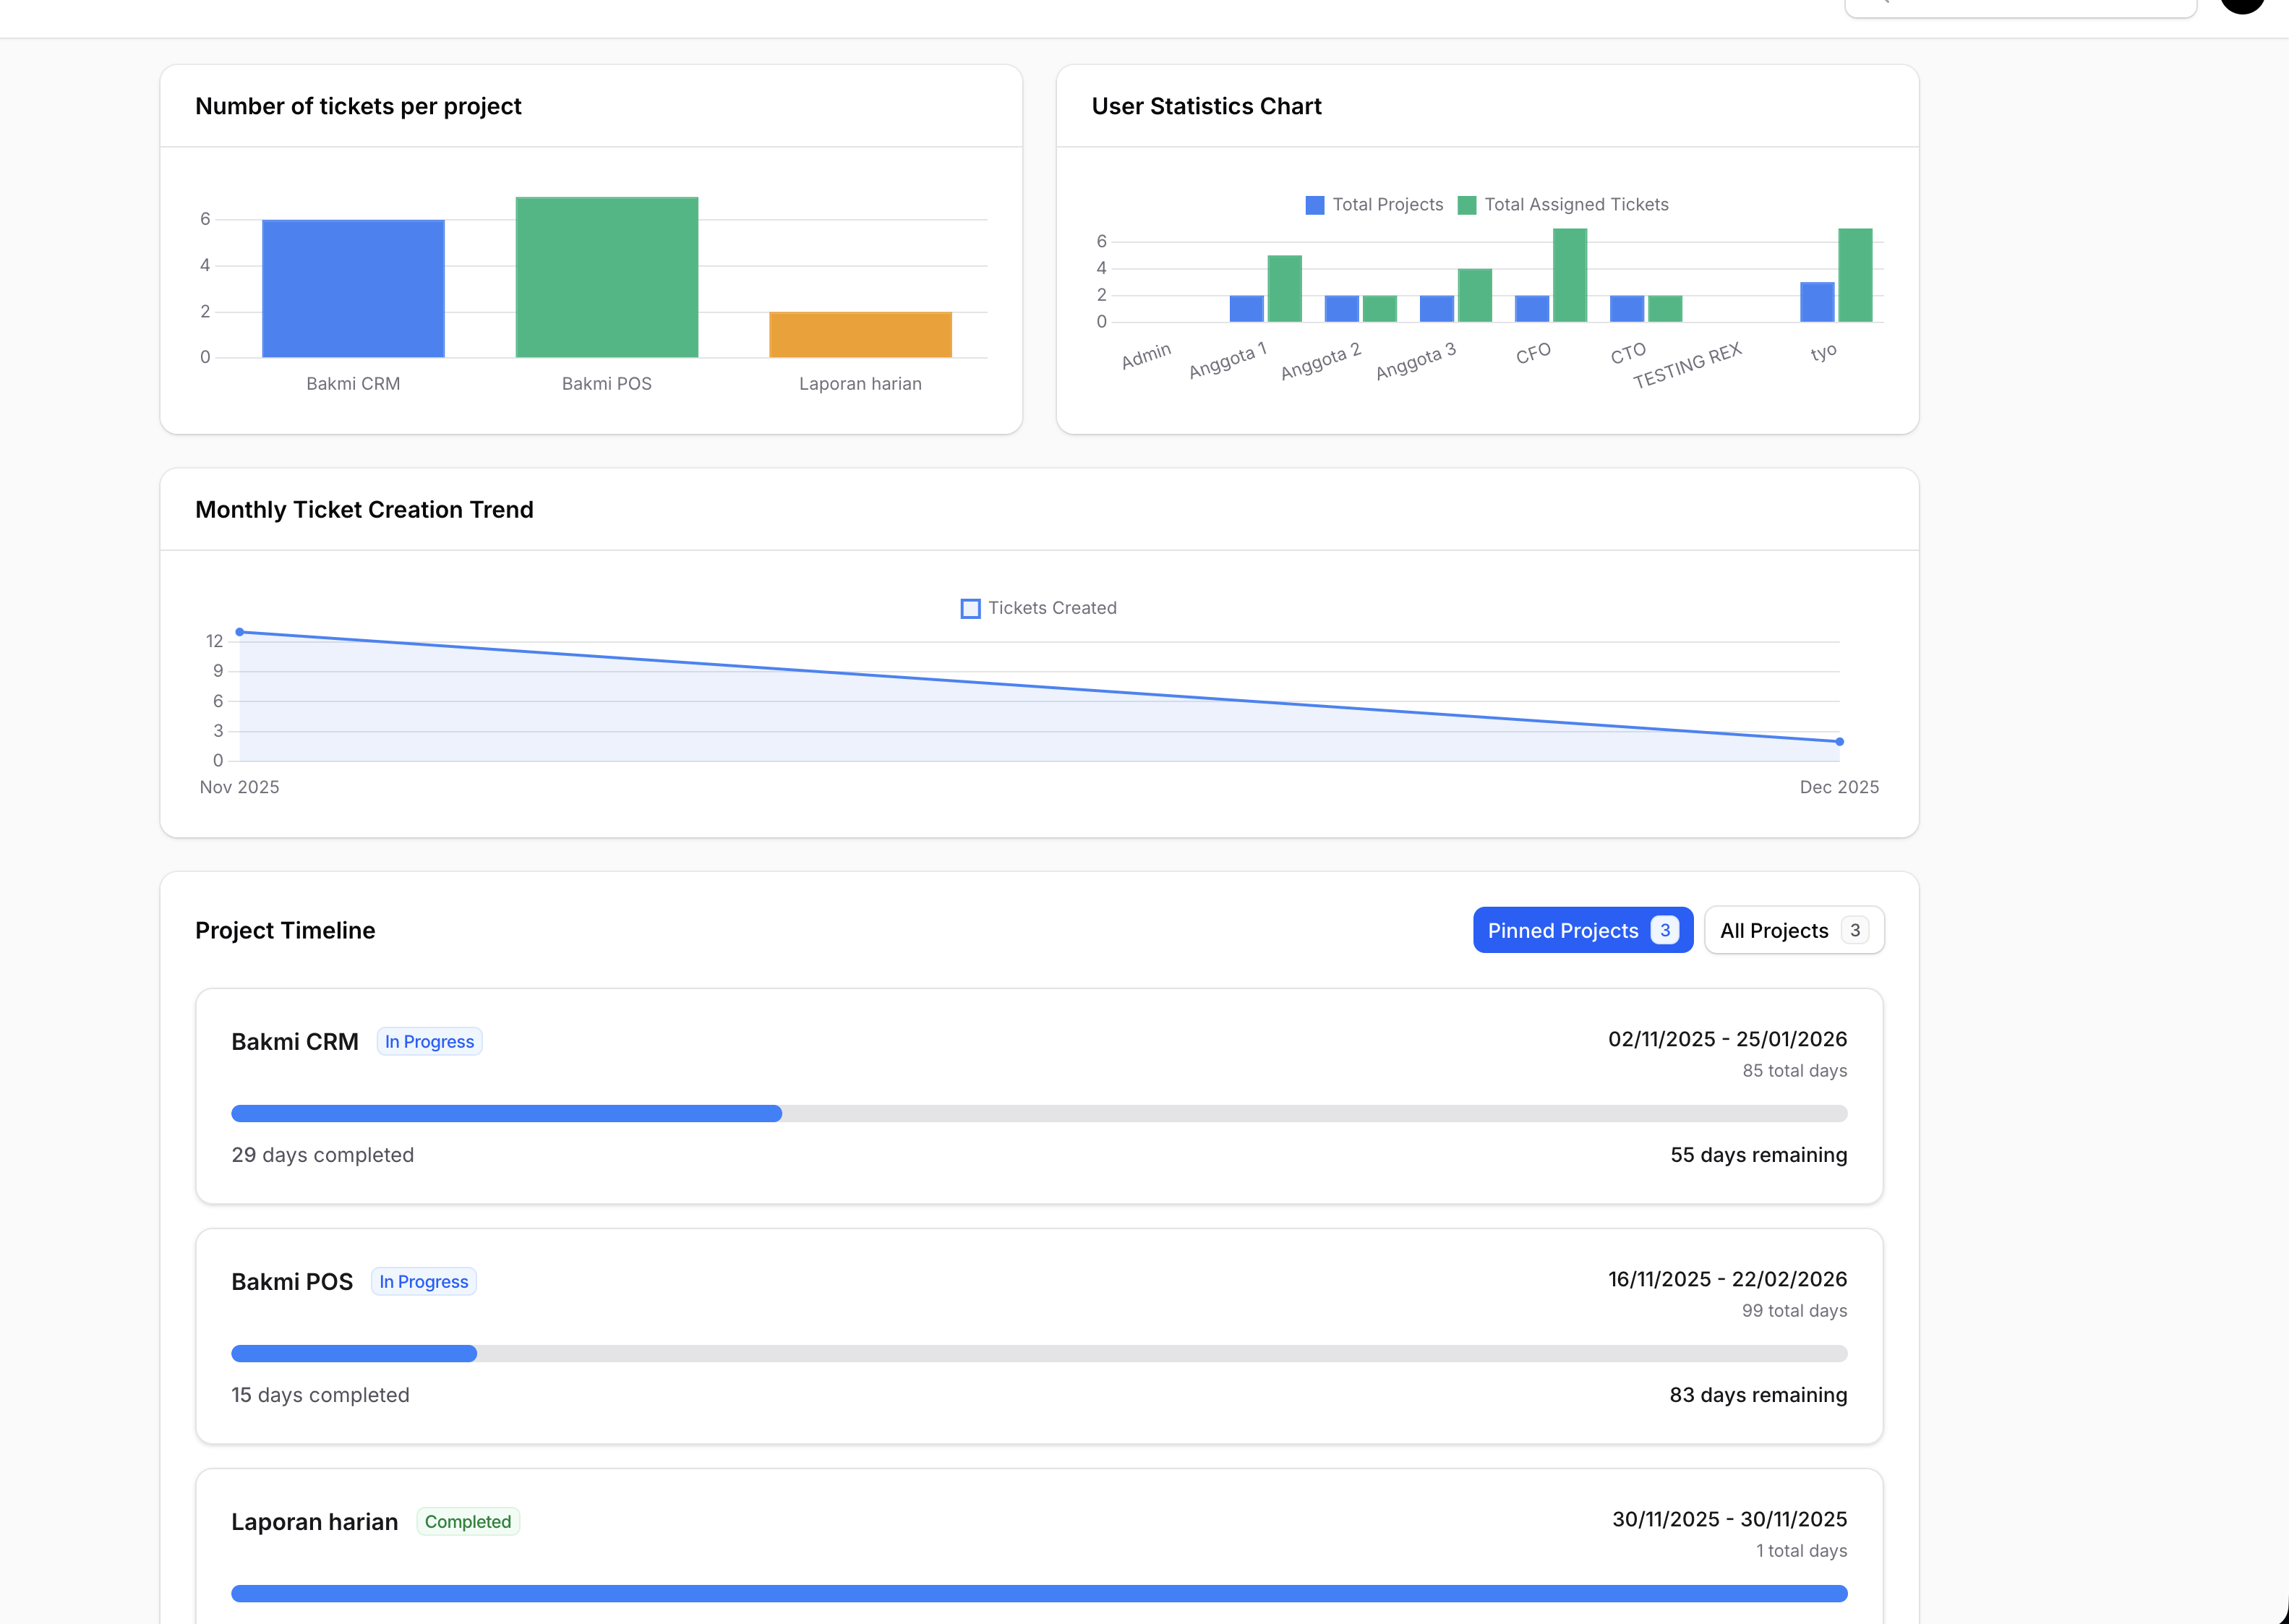Screen dimensions: 2289x1624
Task: Click the search input field at top
Action: coord(2020,6)
